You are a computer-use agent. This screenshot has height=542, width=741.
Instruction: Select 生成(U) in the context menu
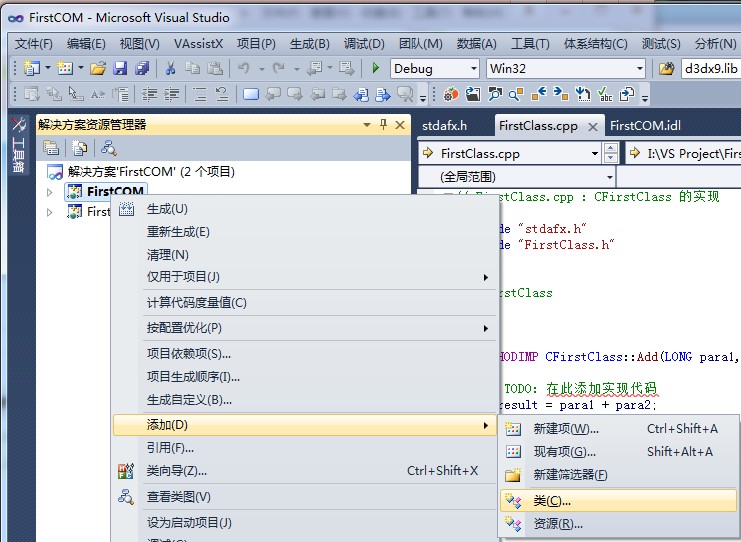coord(304,209)
